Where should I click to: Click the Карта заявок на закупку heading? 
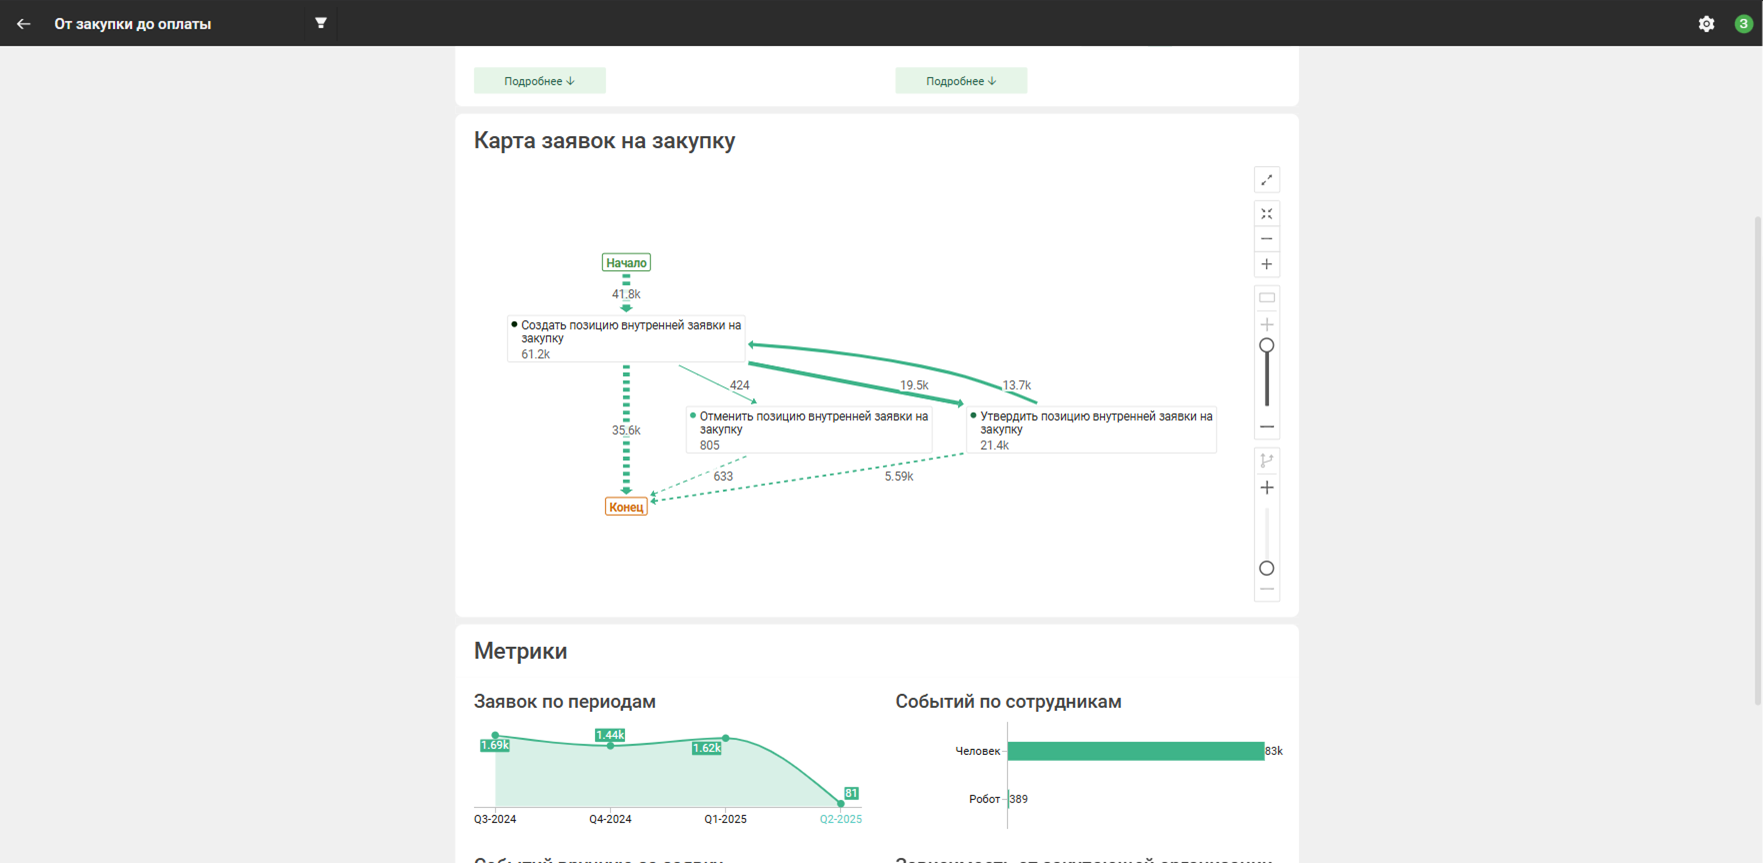tap(604, 141)
